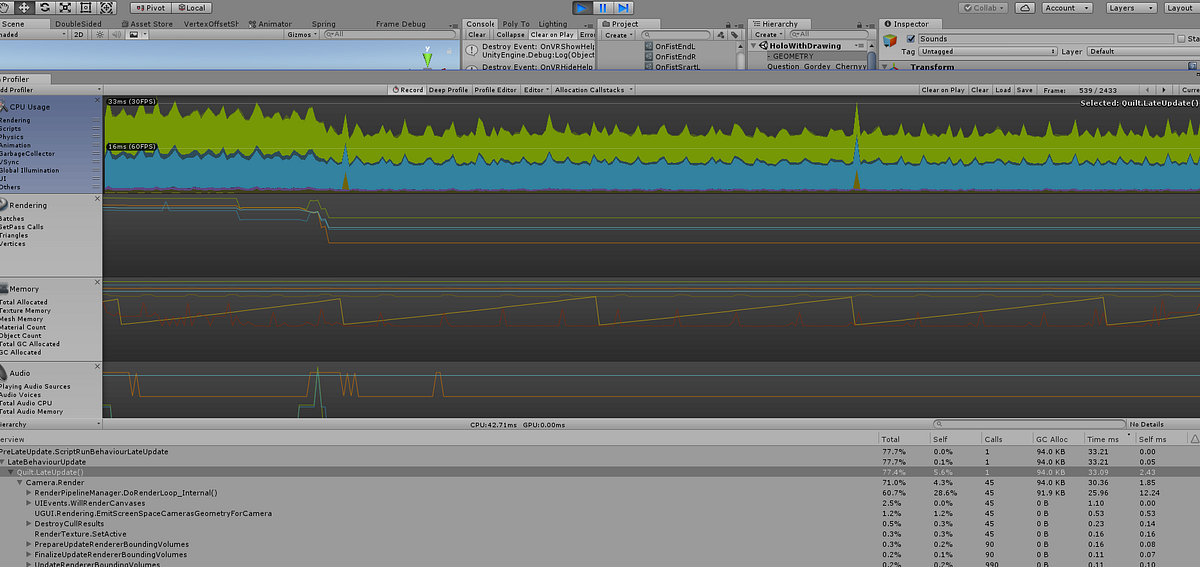The height and width of the screenshot is (567, 1200).
Task: Open the Project panel Create dropdown
Action: pos(619,35)
